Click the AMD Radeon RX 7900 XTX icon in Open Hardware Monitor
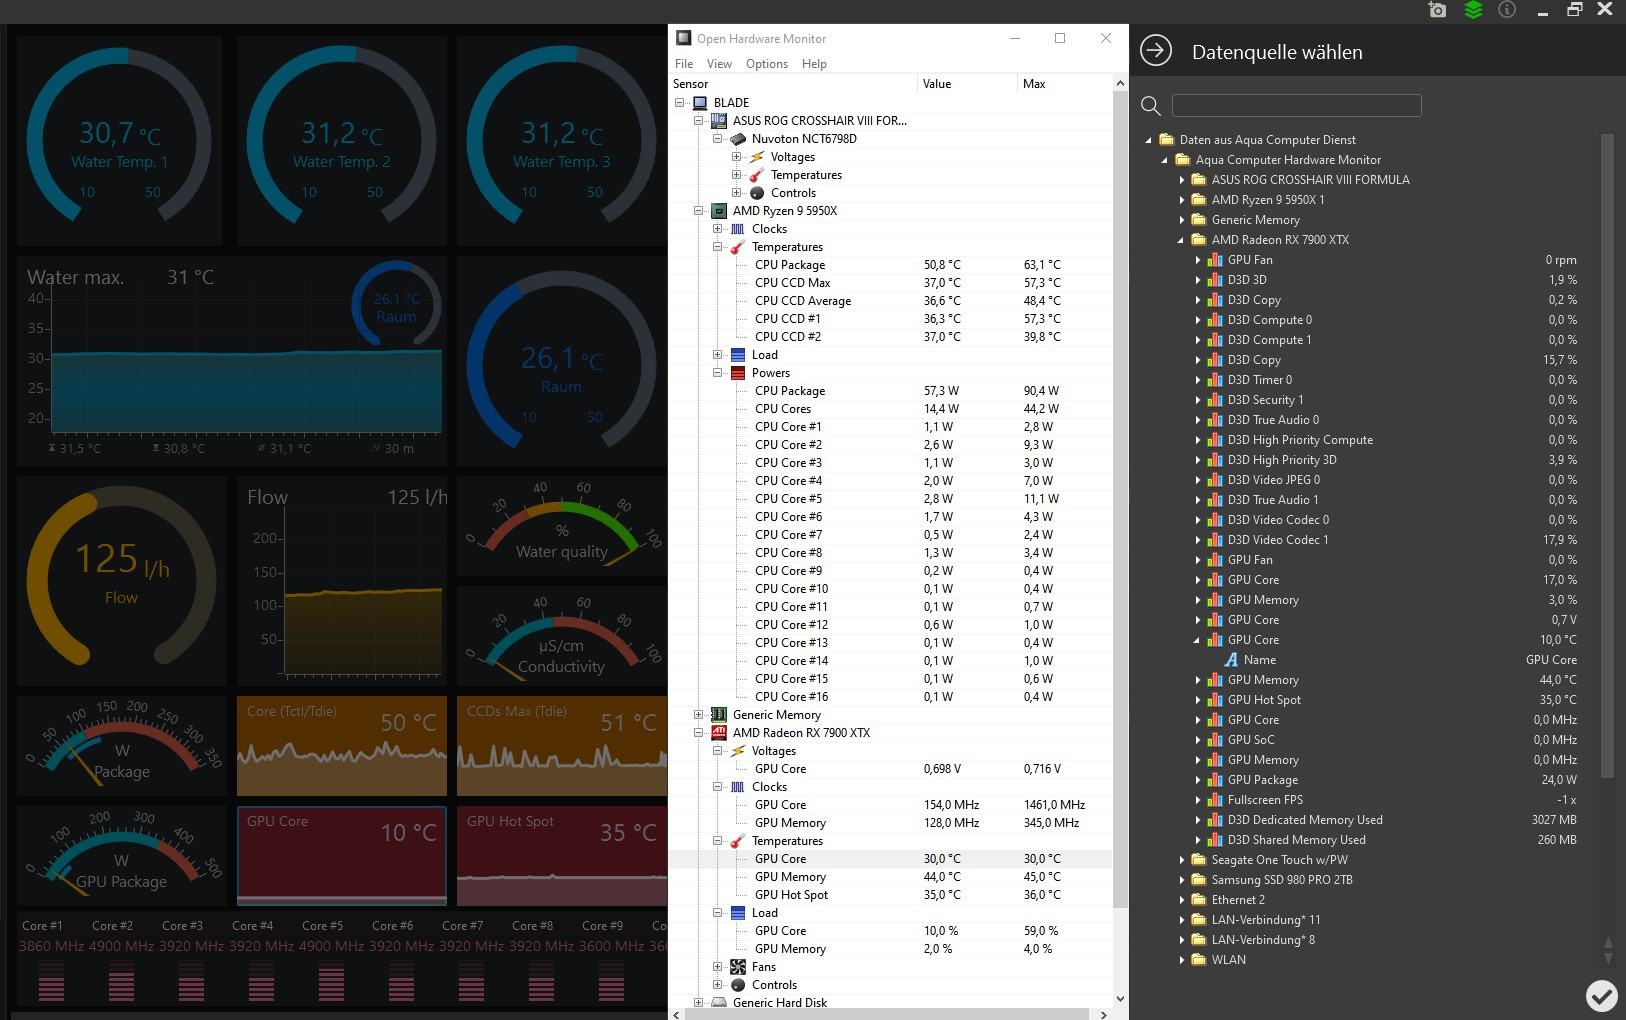The width and height of the screenshot is (1626, 1020). pyautogui.click(x=718, y=733)
